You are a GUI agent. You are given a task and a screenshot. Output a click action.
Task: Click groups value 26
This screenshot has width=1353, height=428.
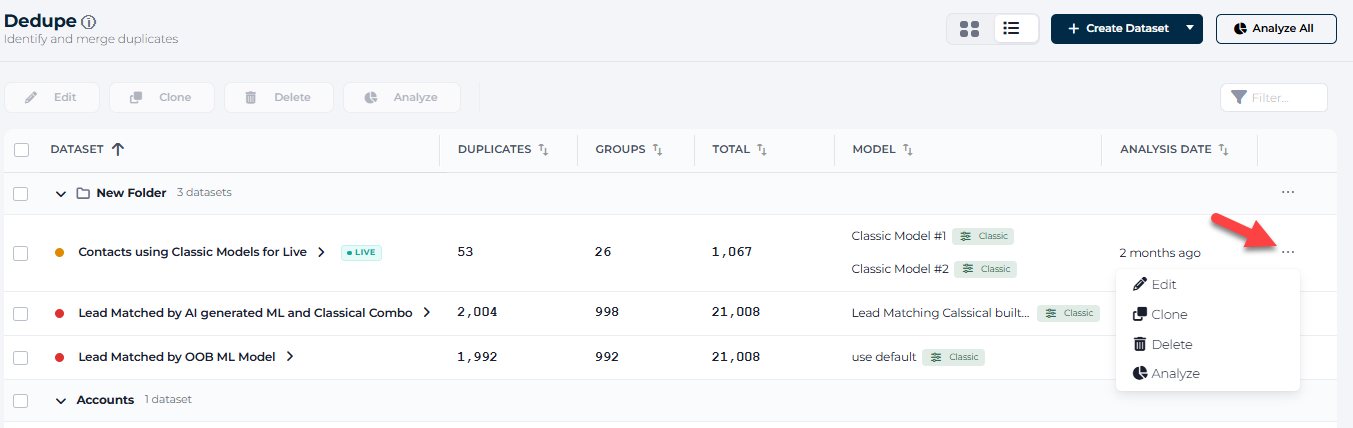(x=603, y=252)
